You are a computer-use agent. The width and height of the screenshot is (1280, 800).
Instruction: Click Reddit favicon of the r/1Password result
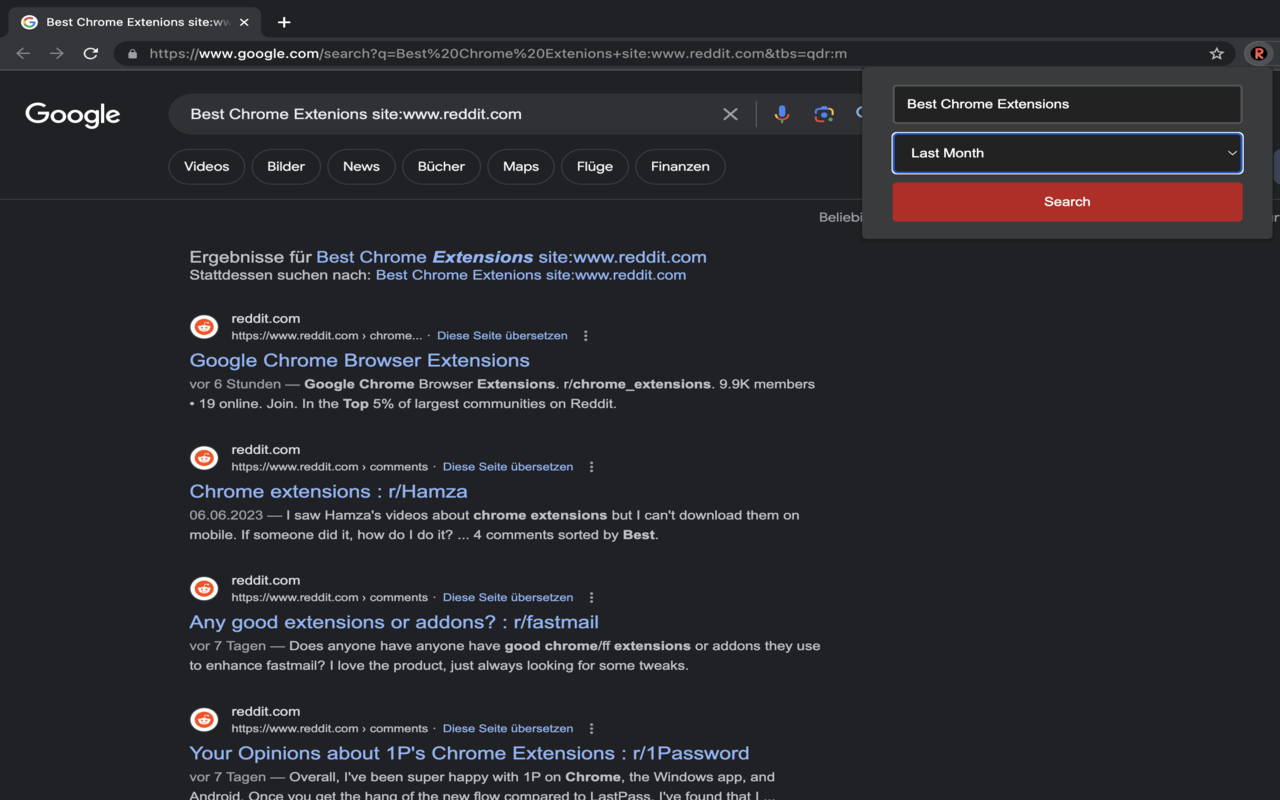coord(204,720)
